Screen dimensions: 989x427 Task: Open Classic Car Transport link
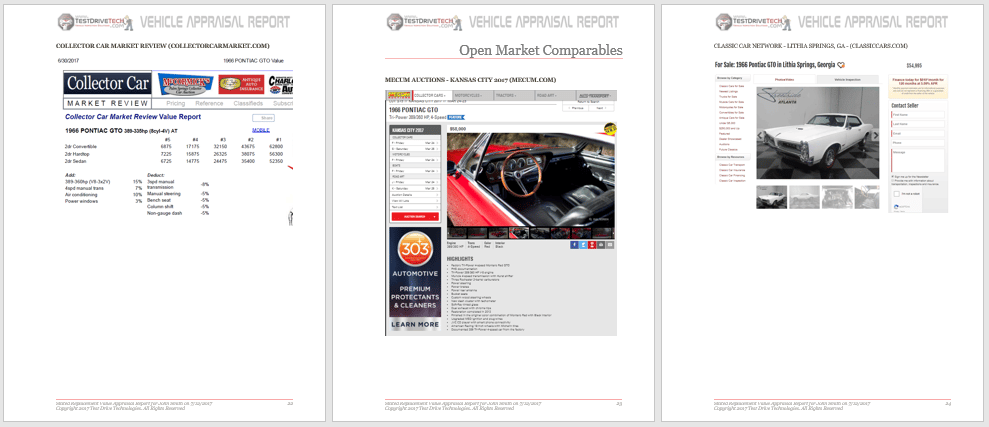733,165
